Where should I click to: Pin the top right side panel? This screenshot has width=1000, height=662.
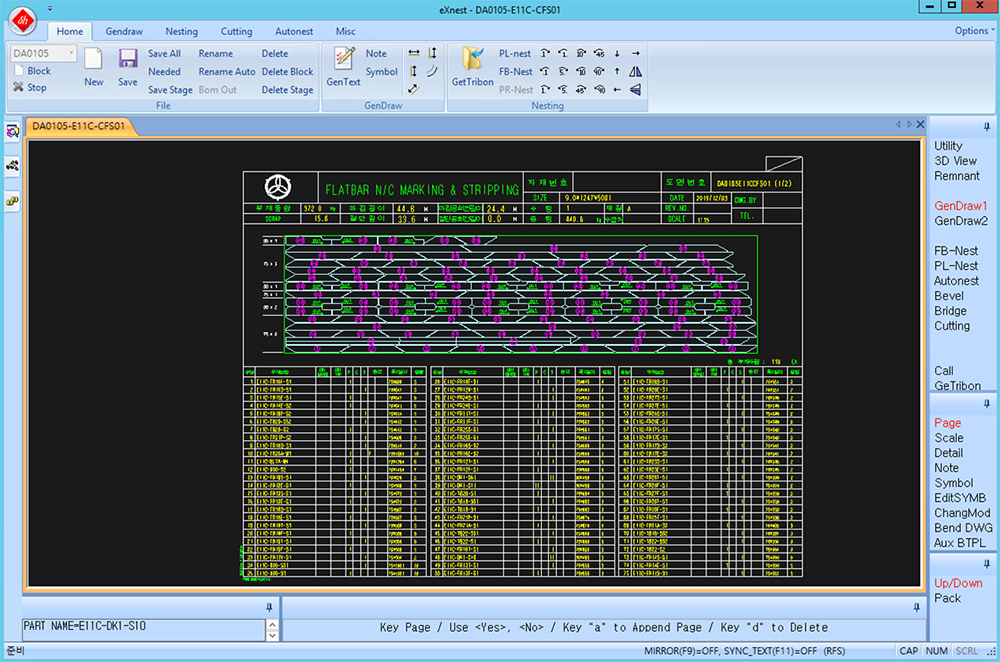tap(987, 124)
